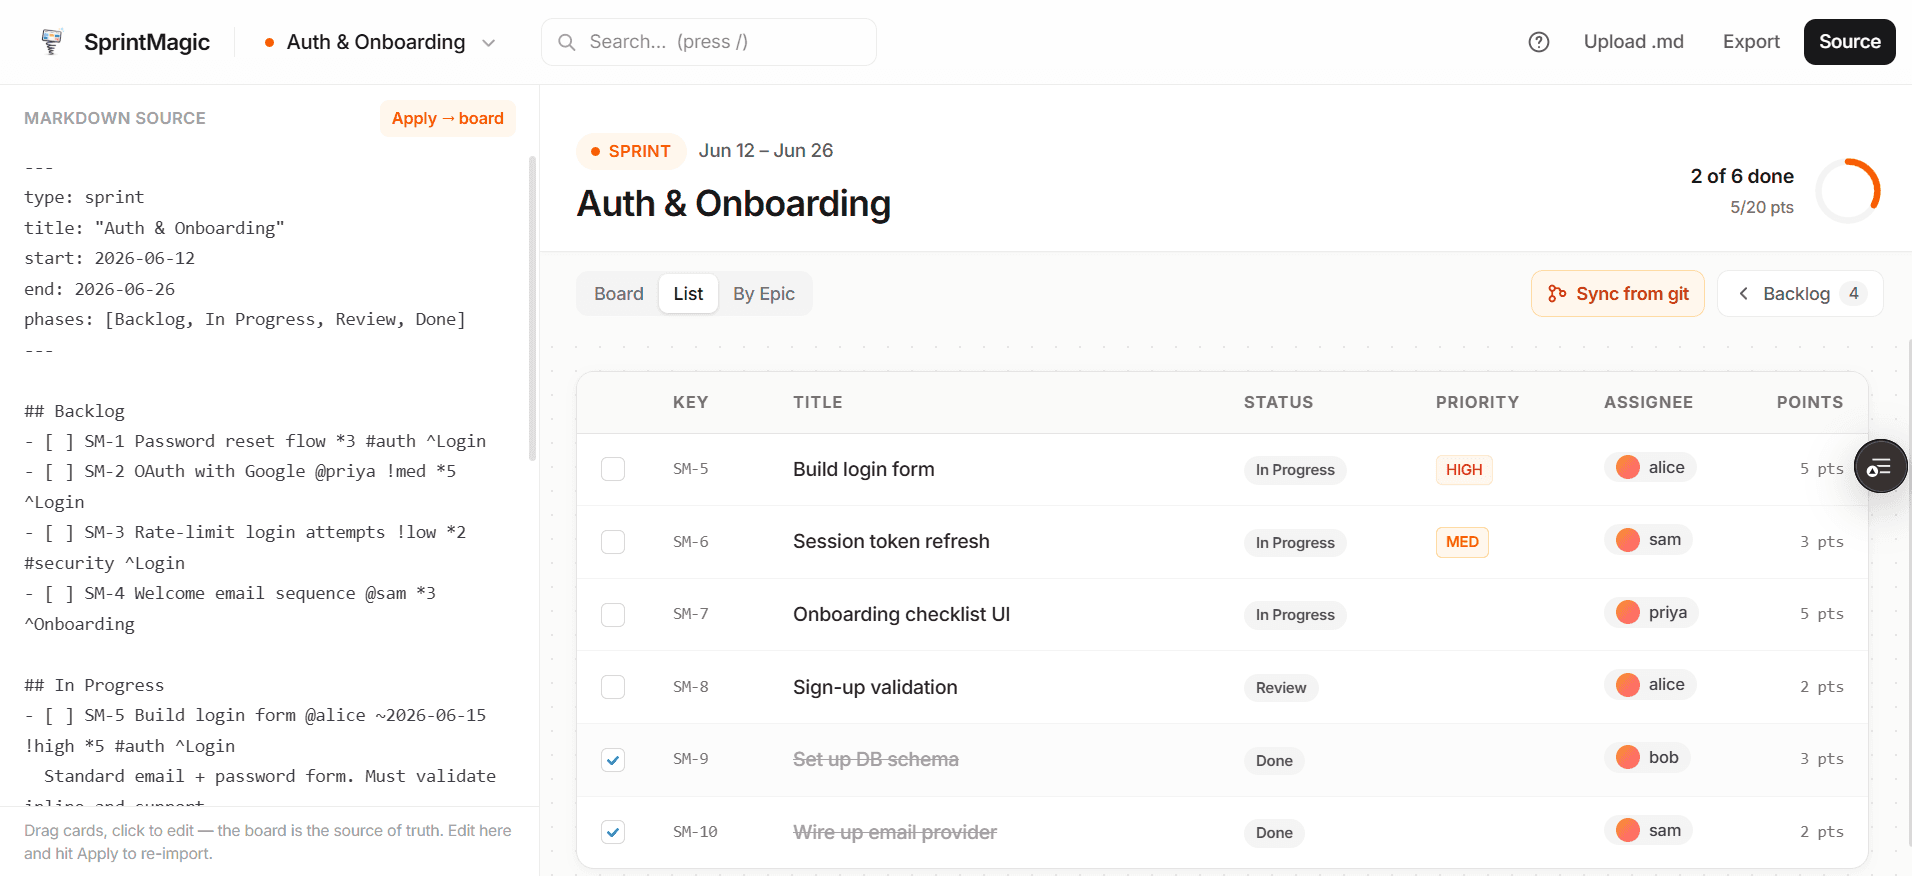1912x876 pixels.
Task: Click the SprintMagic logo icon
Action: pyautogui.click(x=52, y=42)
